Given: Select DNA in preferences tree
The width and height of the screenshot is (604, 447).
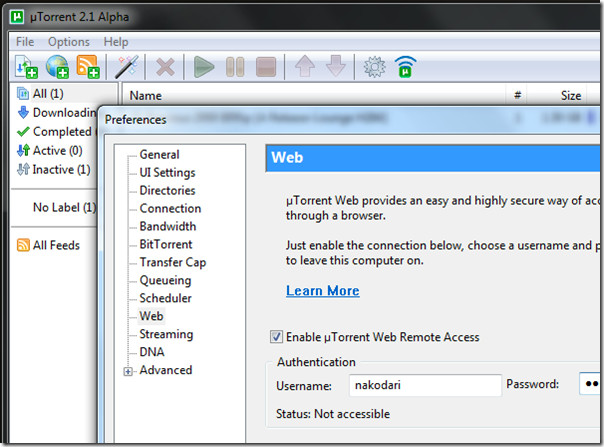Looking at the screenshot, I should click(152, 352).
